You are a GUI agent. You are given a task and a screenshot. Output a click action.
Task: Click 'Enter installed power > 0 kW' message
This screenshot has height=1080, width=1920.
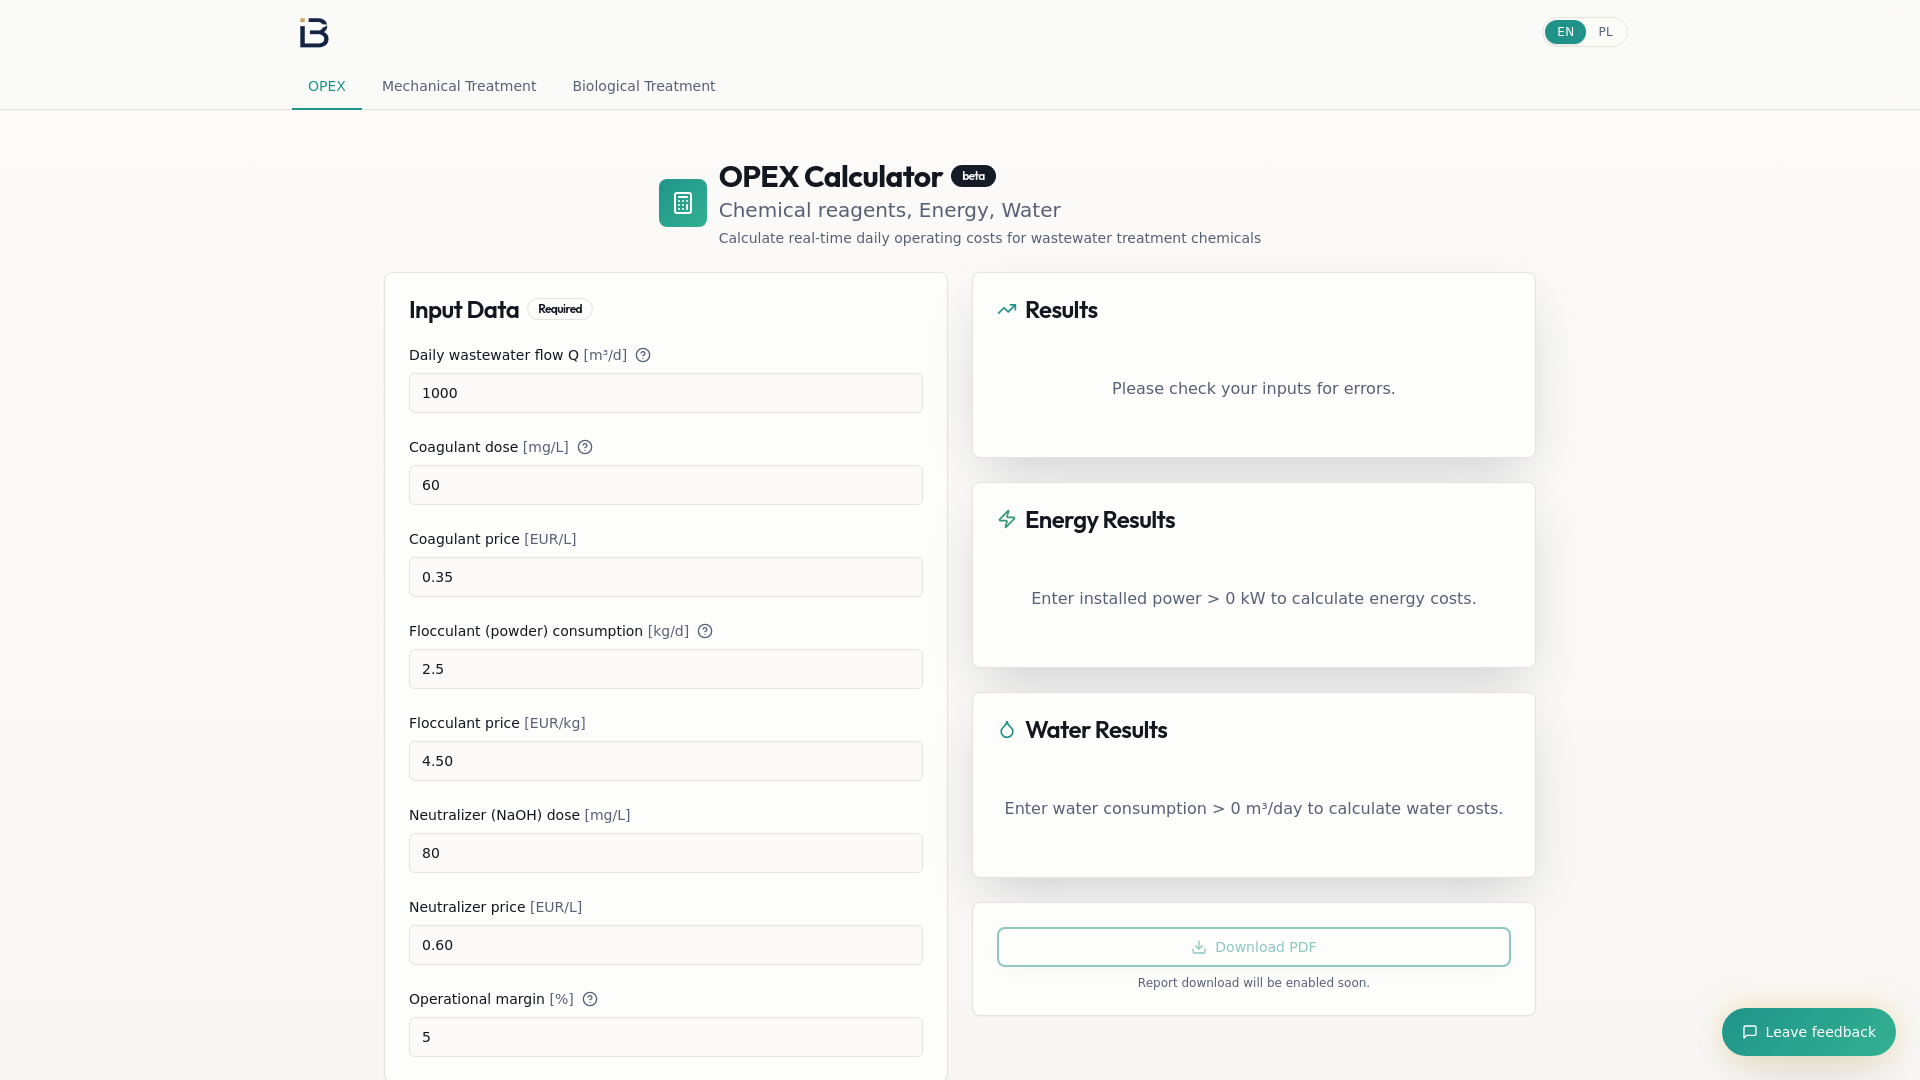point(1253,598)
